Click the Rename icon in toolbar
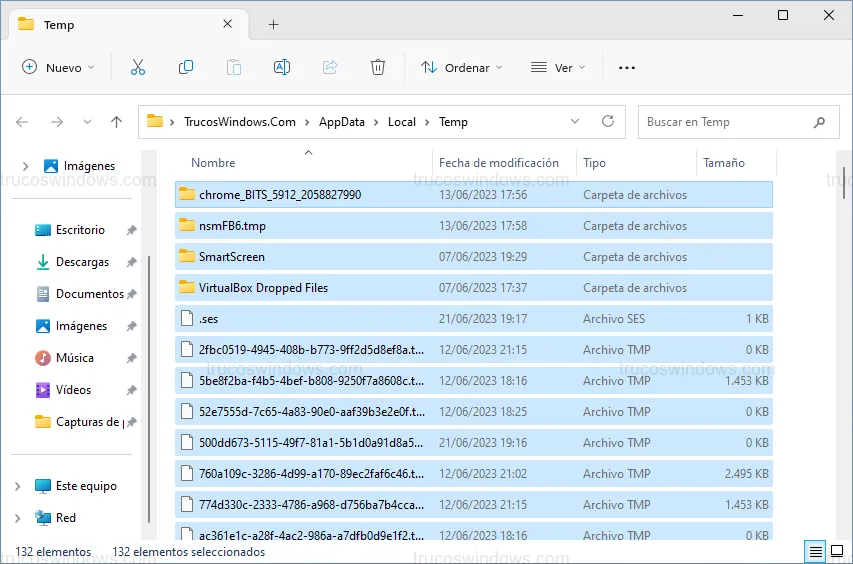 (282, 67)
